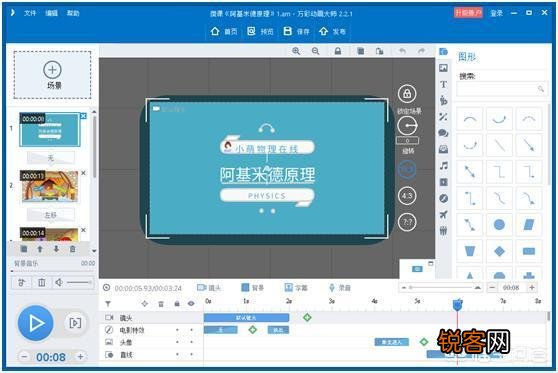Screen dimensions: 558x373
Task: Click the 预览 preview button
Action: click(x=260, y=31)
